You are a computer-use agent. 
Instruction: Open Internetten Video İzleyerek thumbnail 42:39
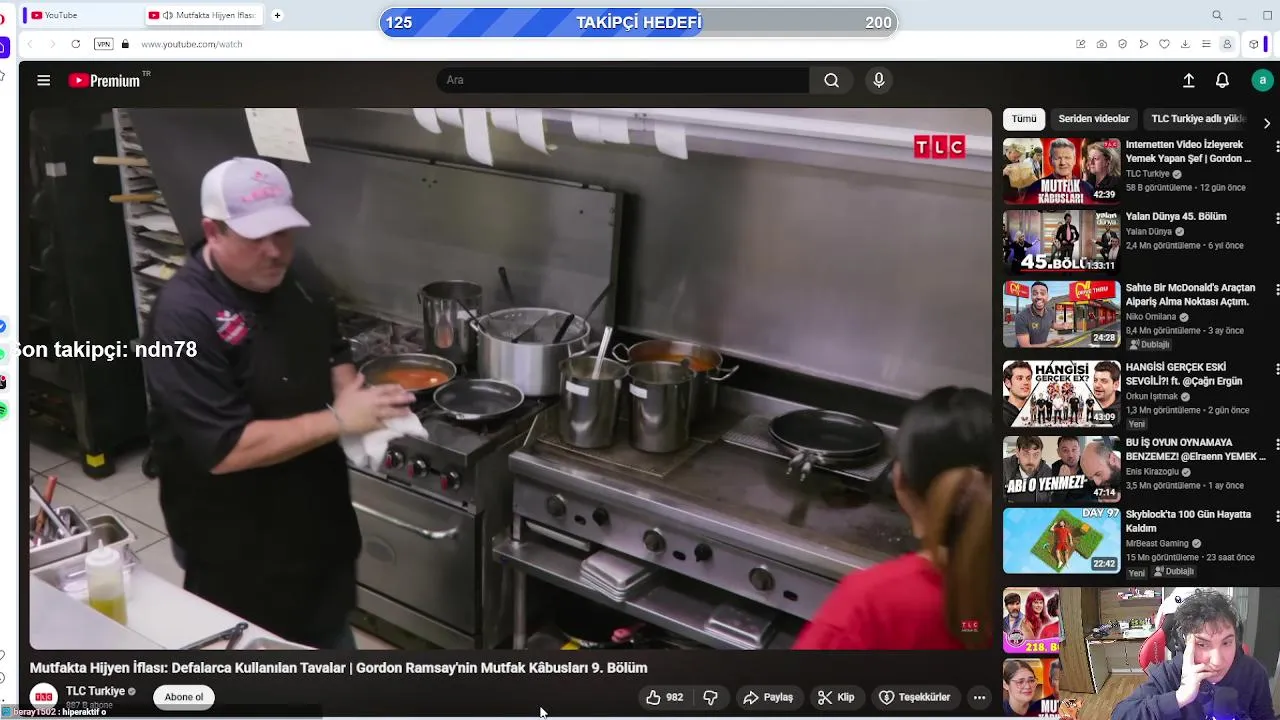coord(1062,171)
